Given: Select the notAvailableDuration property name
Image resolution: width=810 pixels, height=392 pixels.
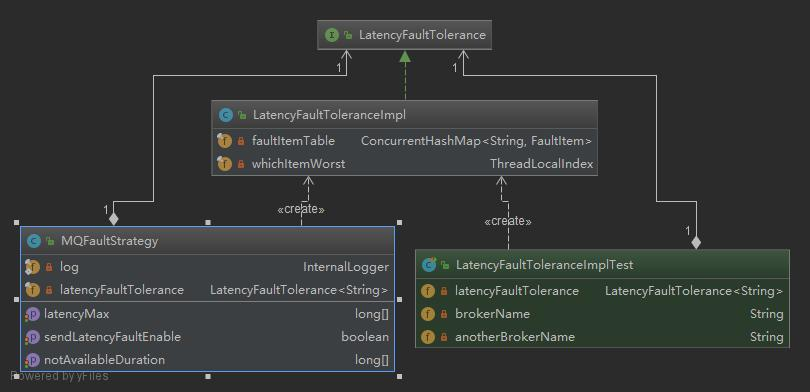Looking at the screenshot, I should (x=104, y=360).
